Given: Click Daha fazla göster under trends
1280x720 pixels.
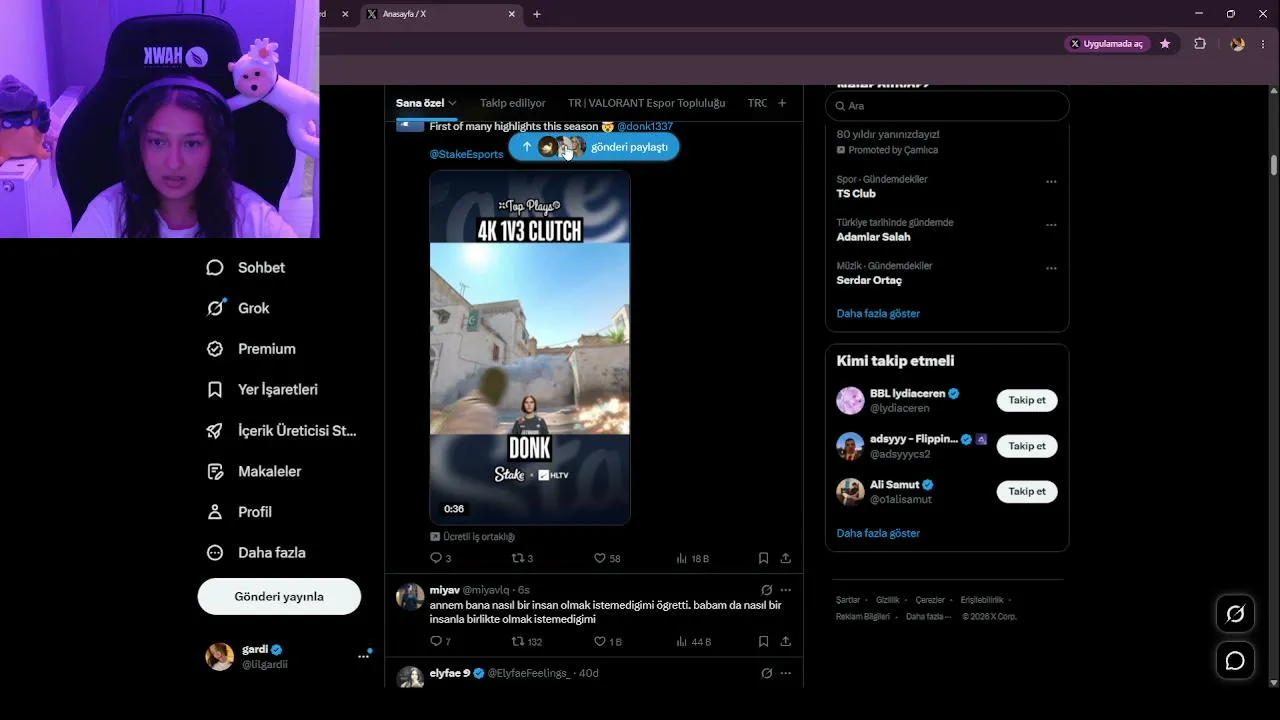Looking at the screenshot, I should coord(878,313).
